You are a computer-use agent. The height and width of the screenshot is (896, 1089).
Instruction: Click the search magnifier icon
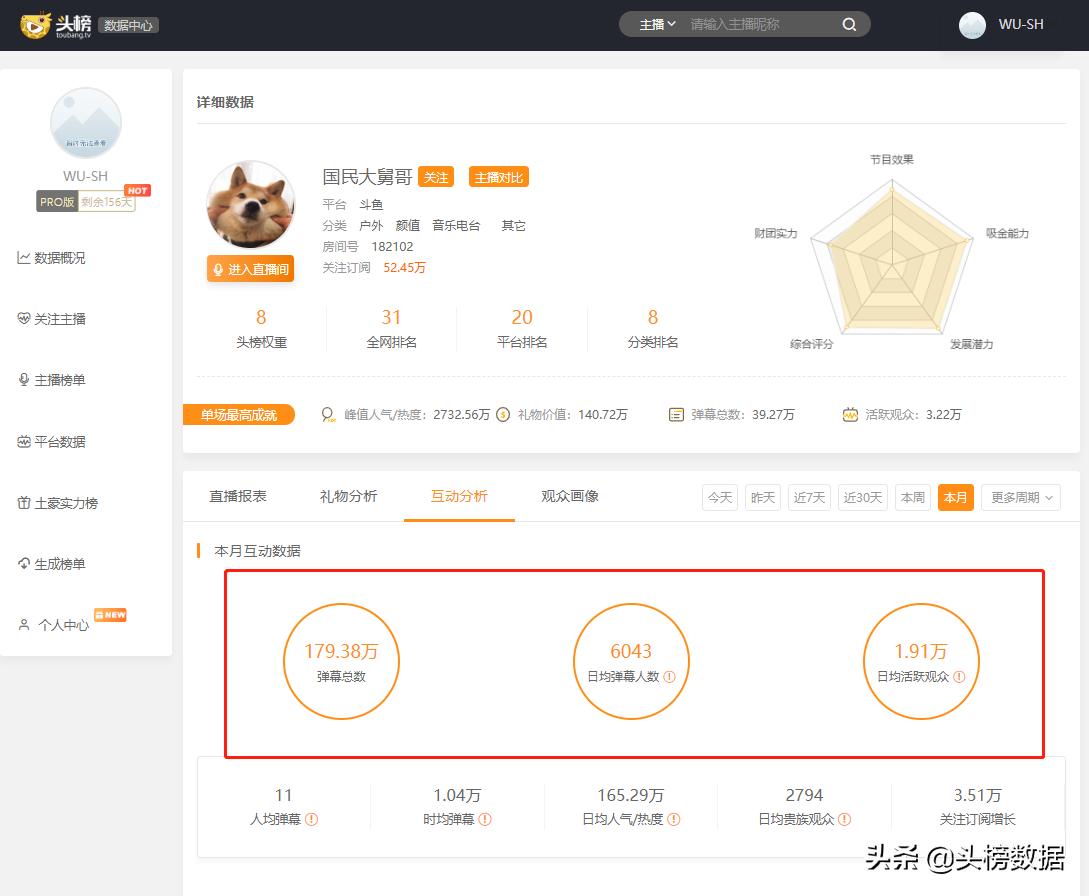tap(849, 23)
